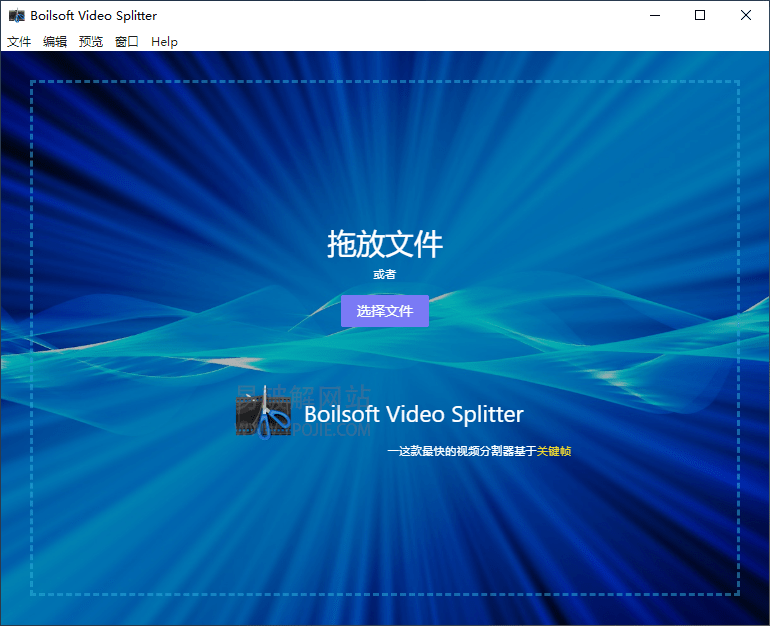Screen dimensions: 770x626
Task: Click the Boilsoft app icon in title bar
Action: [x=16, y=16]
